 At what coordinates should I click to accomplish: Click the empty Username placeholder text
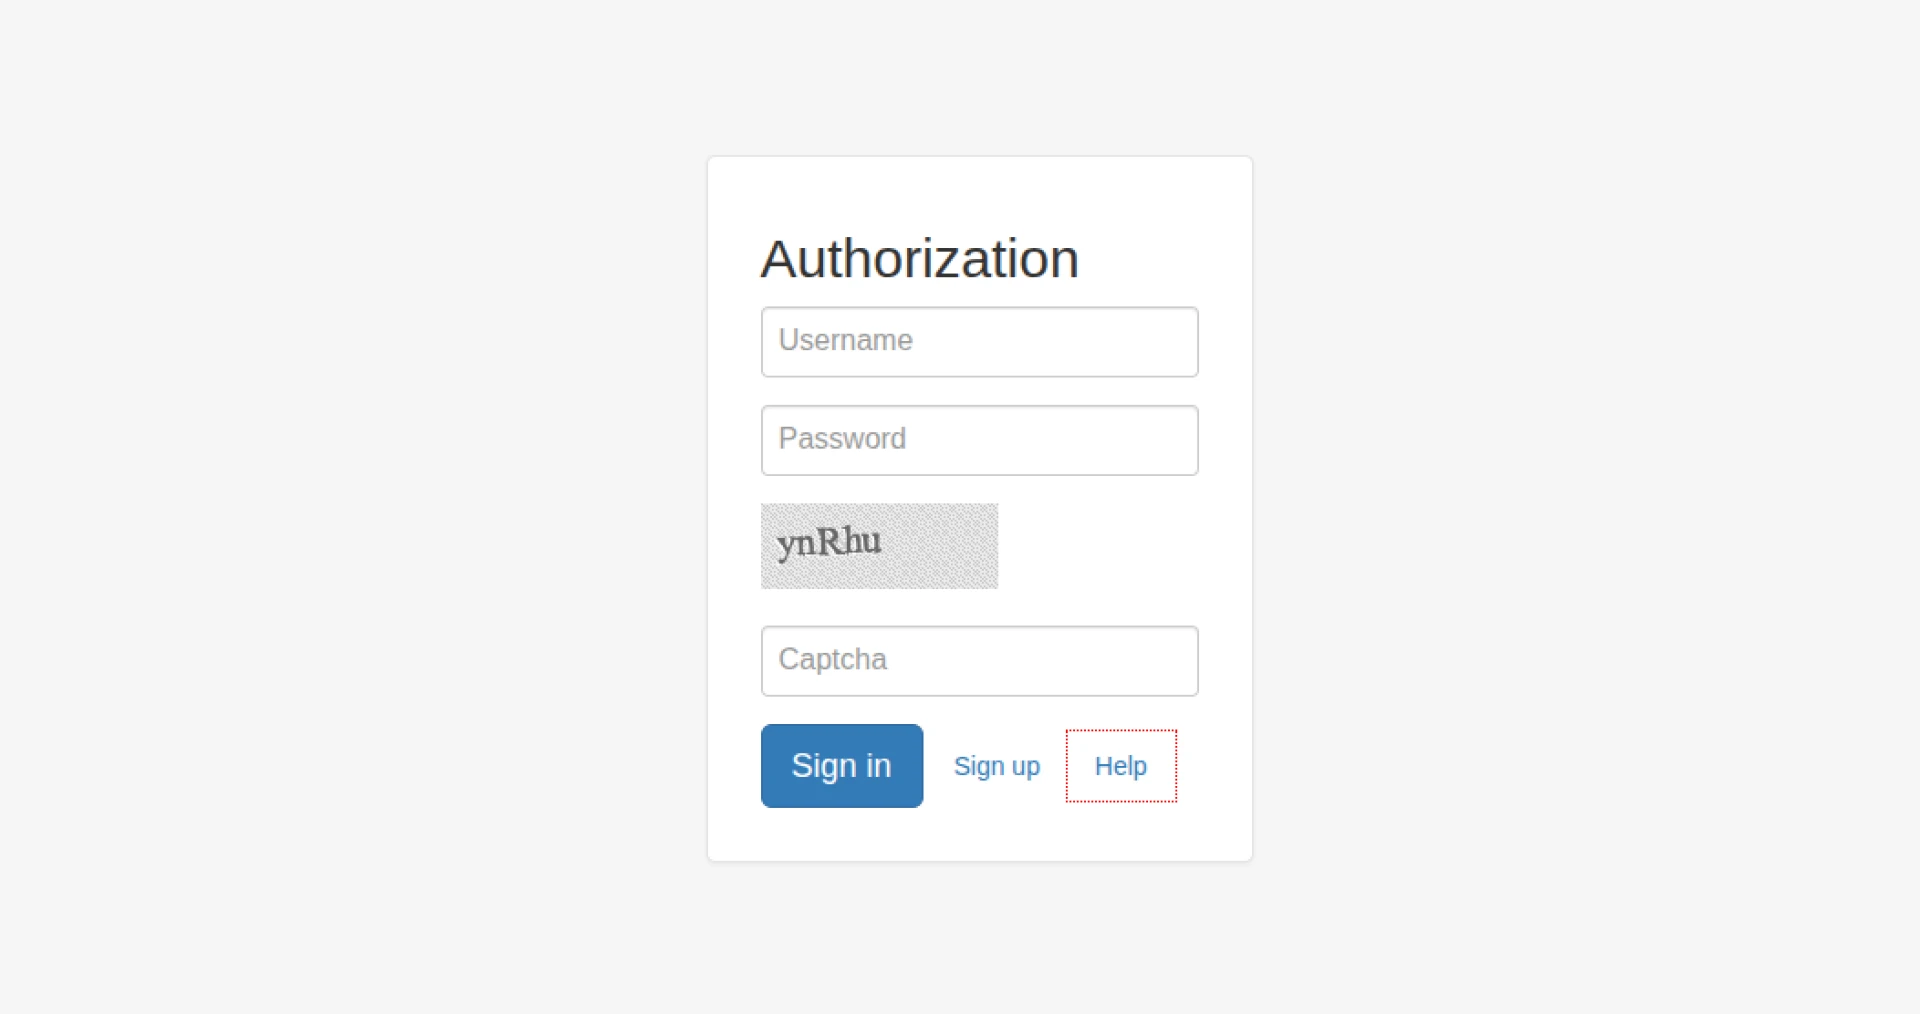pyautogui.click(x=845, y=341)
